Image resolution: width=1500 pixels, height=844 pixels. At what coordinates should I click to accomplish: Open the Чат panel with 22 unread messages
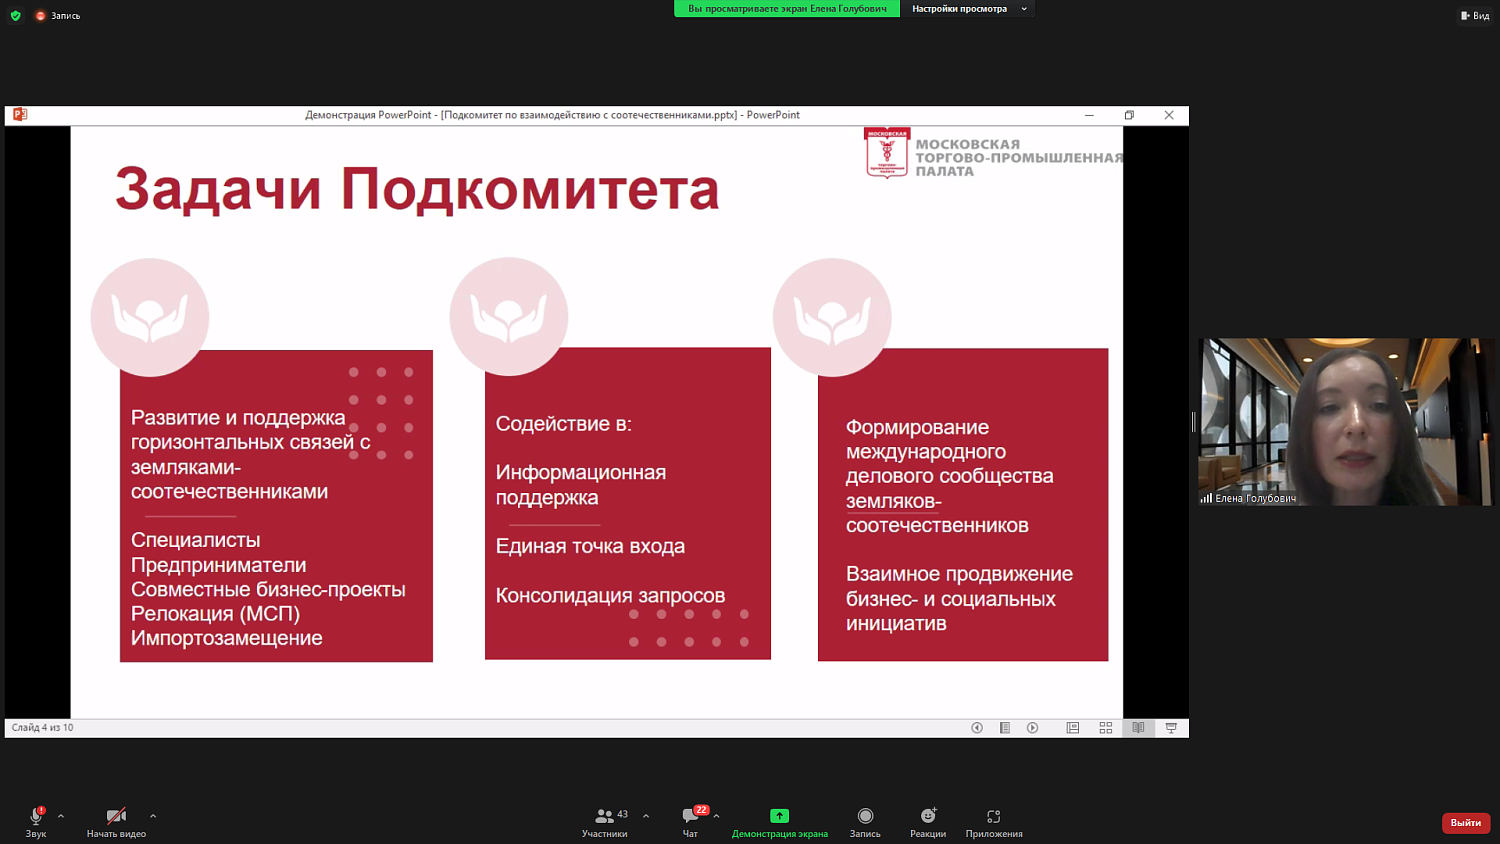tap(688, 820)
